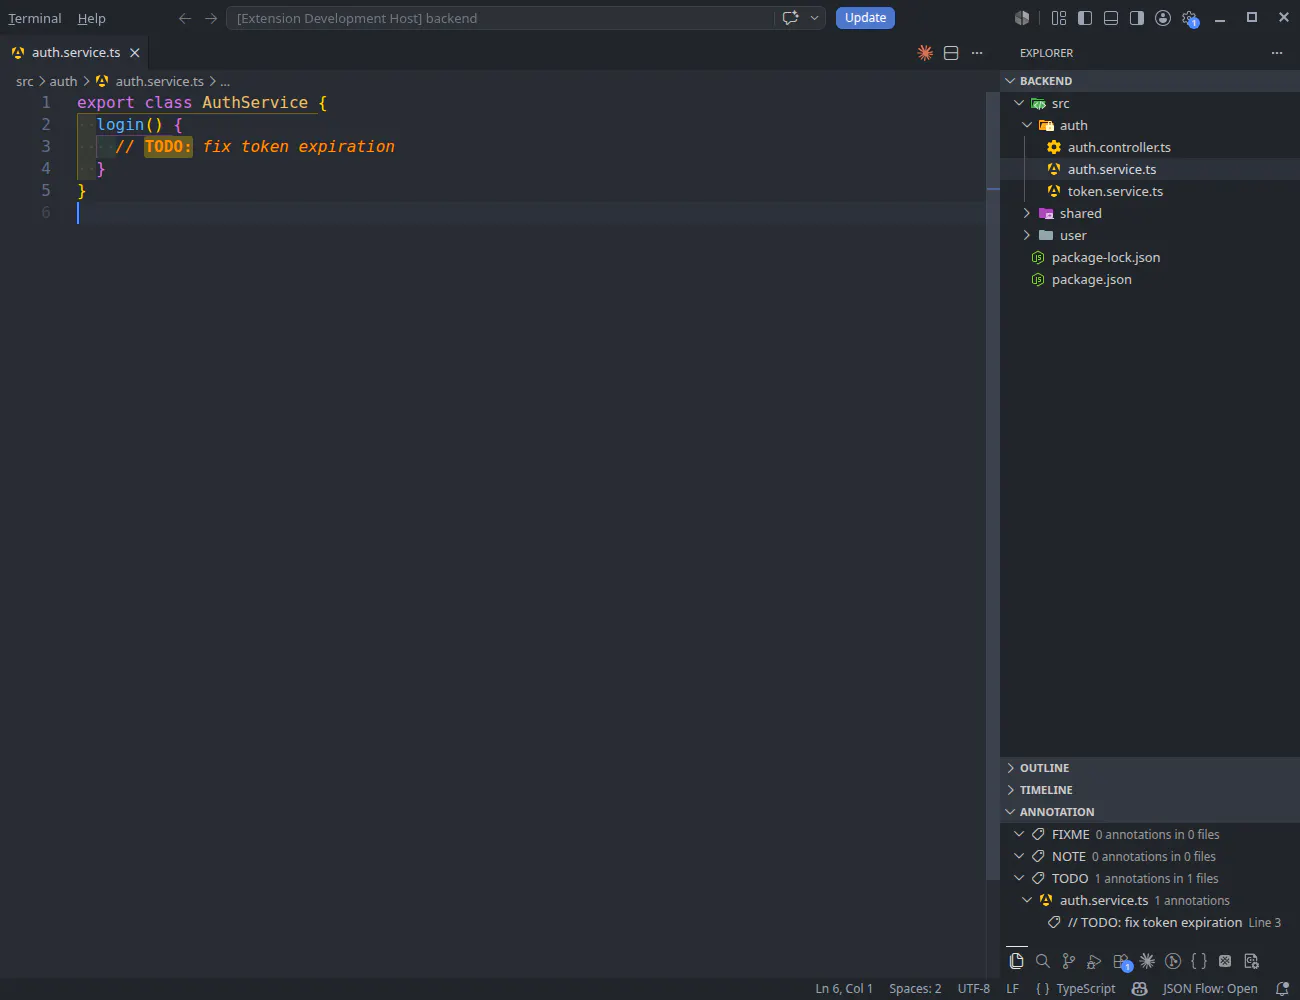Open the Manage gear icon in title bar
Viewport: 1300px width, 1000px height.
1189,18
